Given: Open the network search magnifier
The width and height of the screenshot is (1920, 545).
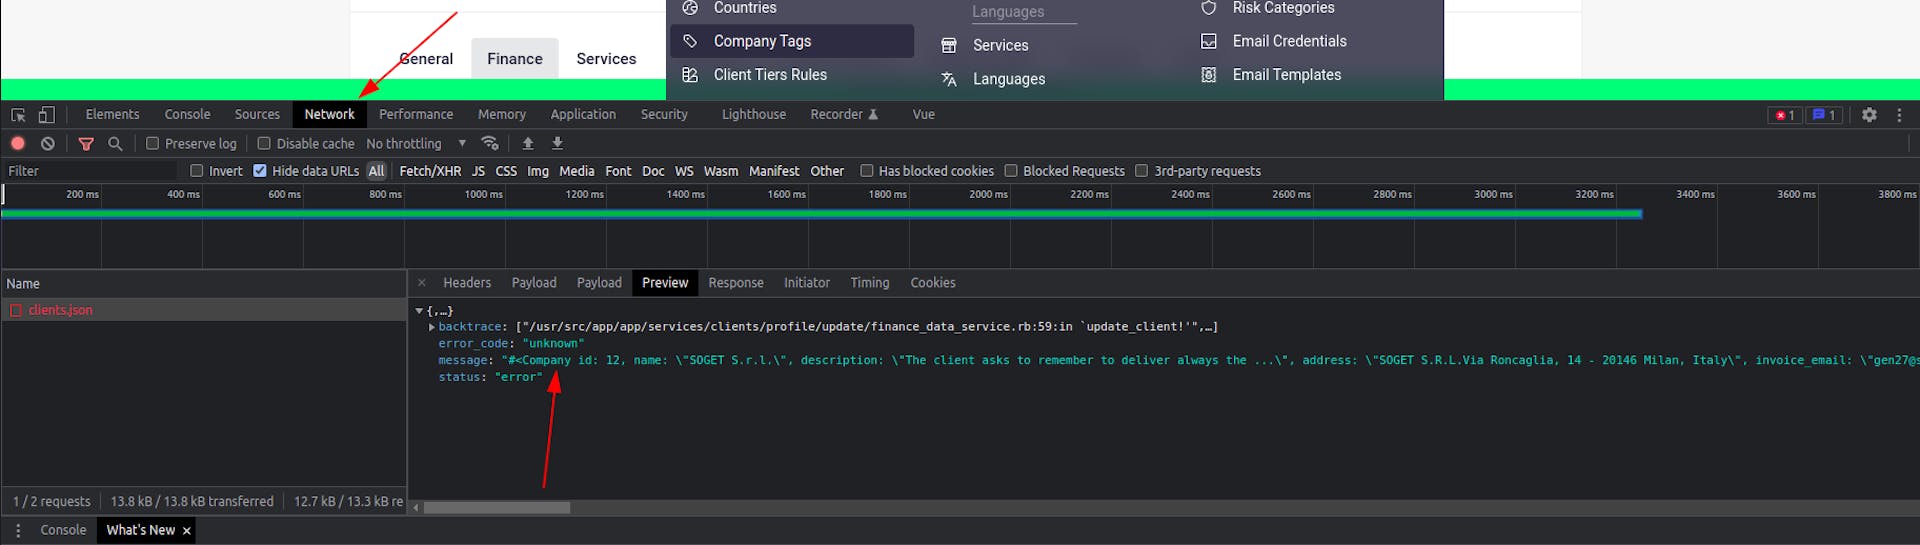Looking at the screenshot, I should [x=115, y=144].
